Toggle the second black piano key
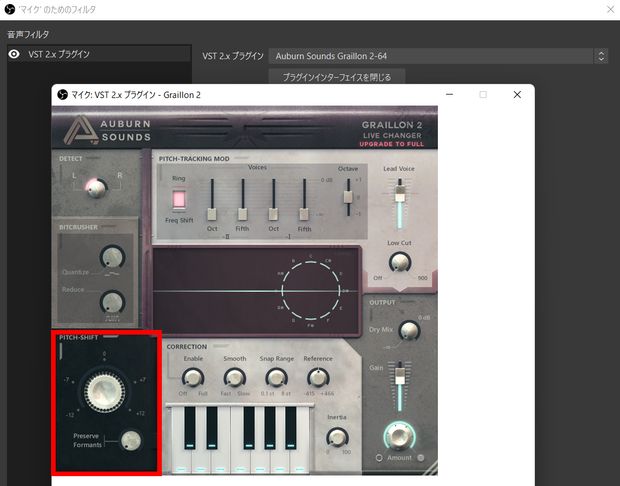Viewport: 620px width, 486px height. tap(212, 428)
